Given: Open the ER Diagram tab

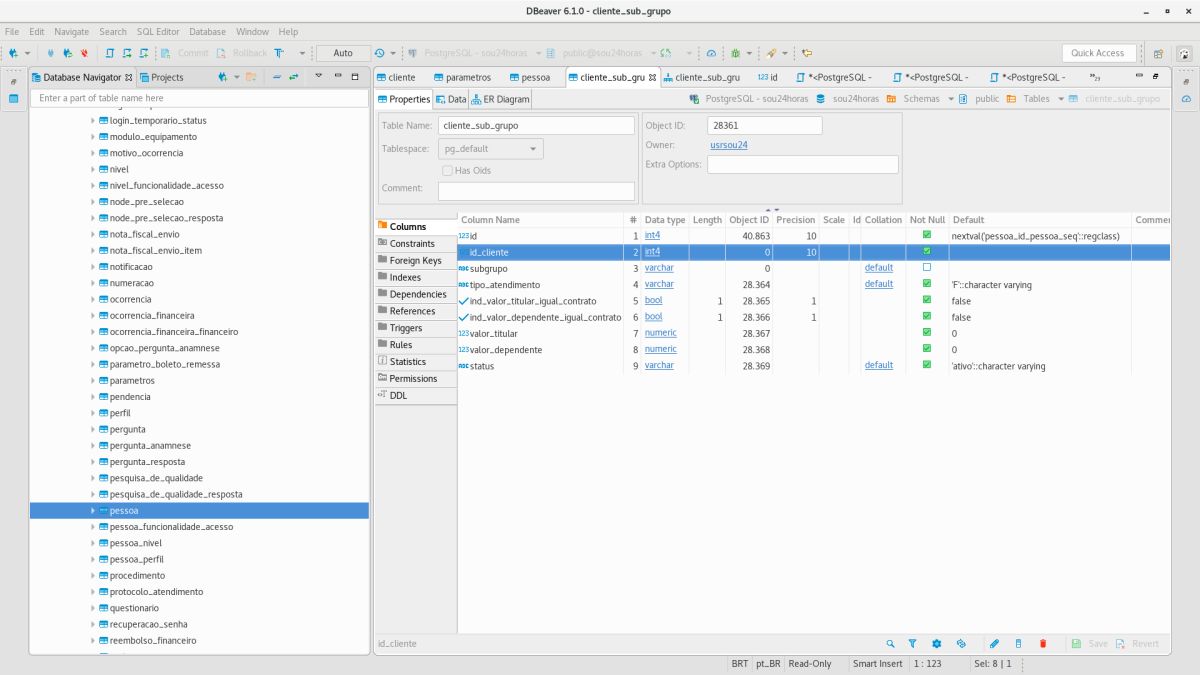Looking at the screenshot, I should click(501, 99).
